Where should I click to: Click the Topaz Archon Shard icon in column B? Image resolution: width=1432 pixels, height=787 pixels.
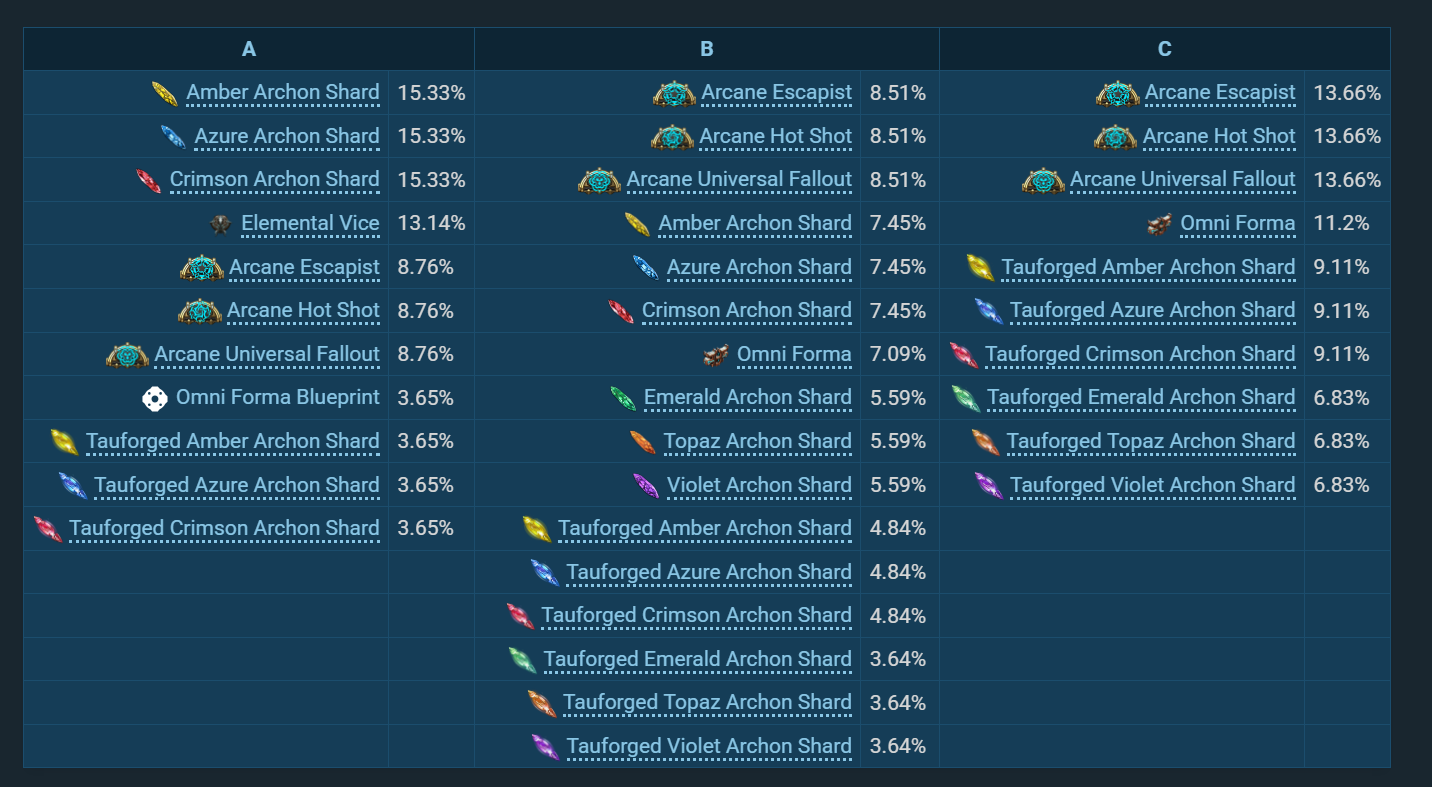(642, 442)
